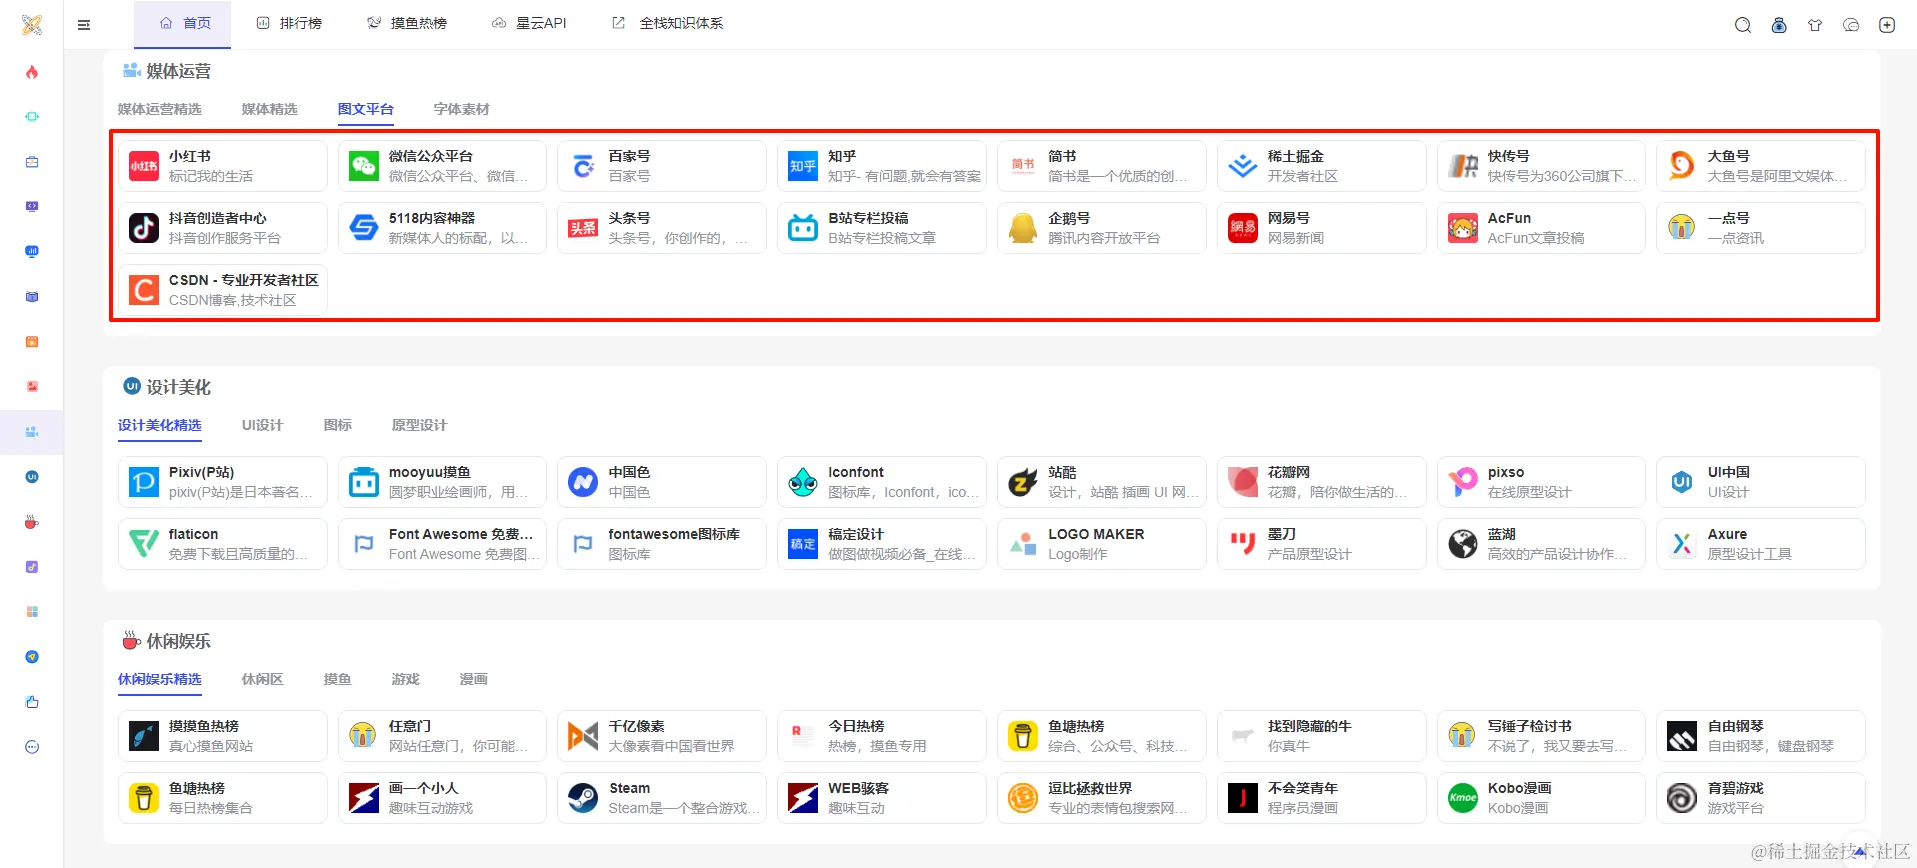Open the purple music note sidebar category

coord(32,567)
